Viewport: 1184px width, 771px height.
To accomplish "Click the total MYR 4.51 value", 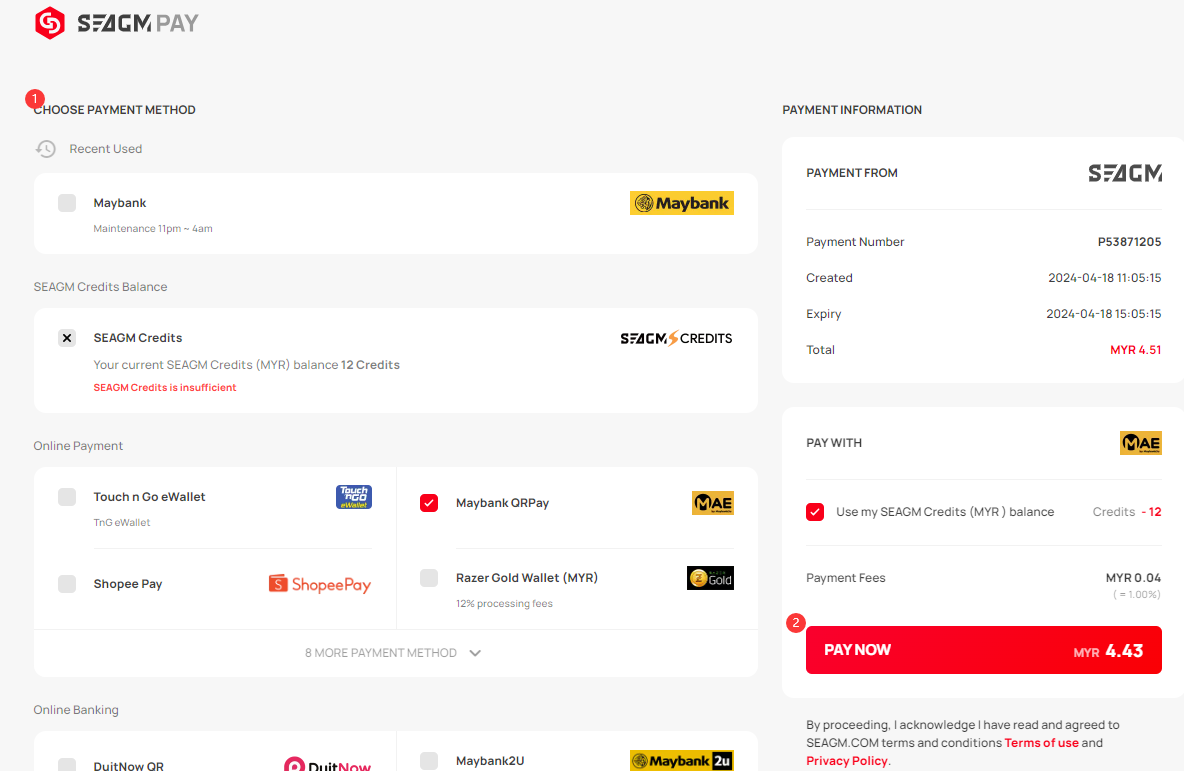I will point(1136,350).
